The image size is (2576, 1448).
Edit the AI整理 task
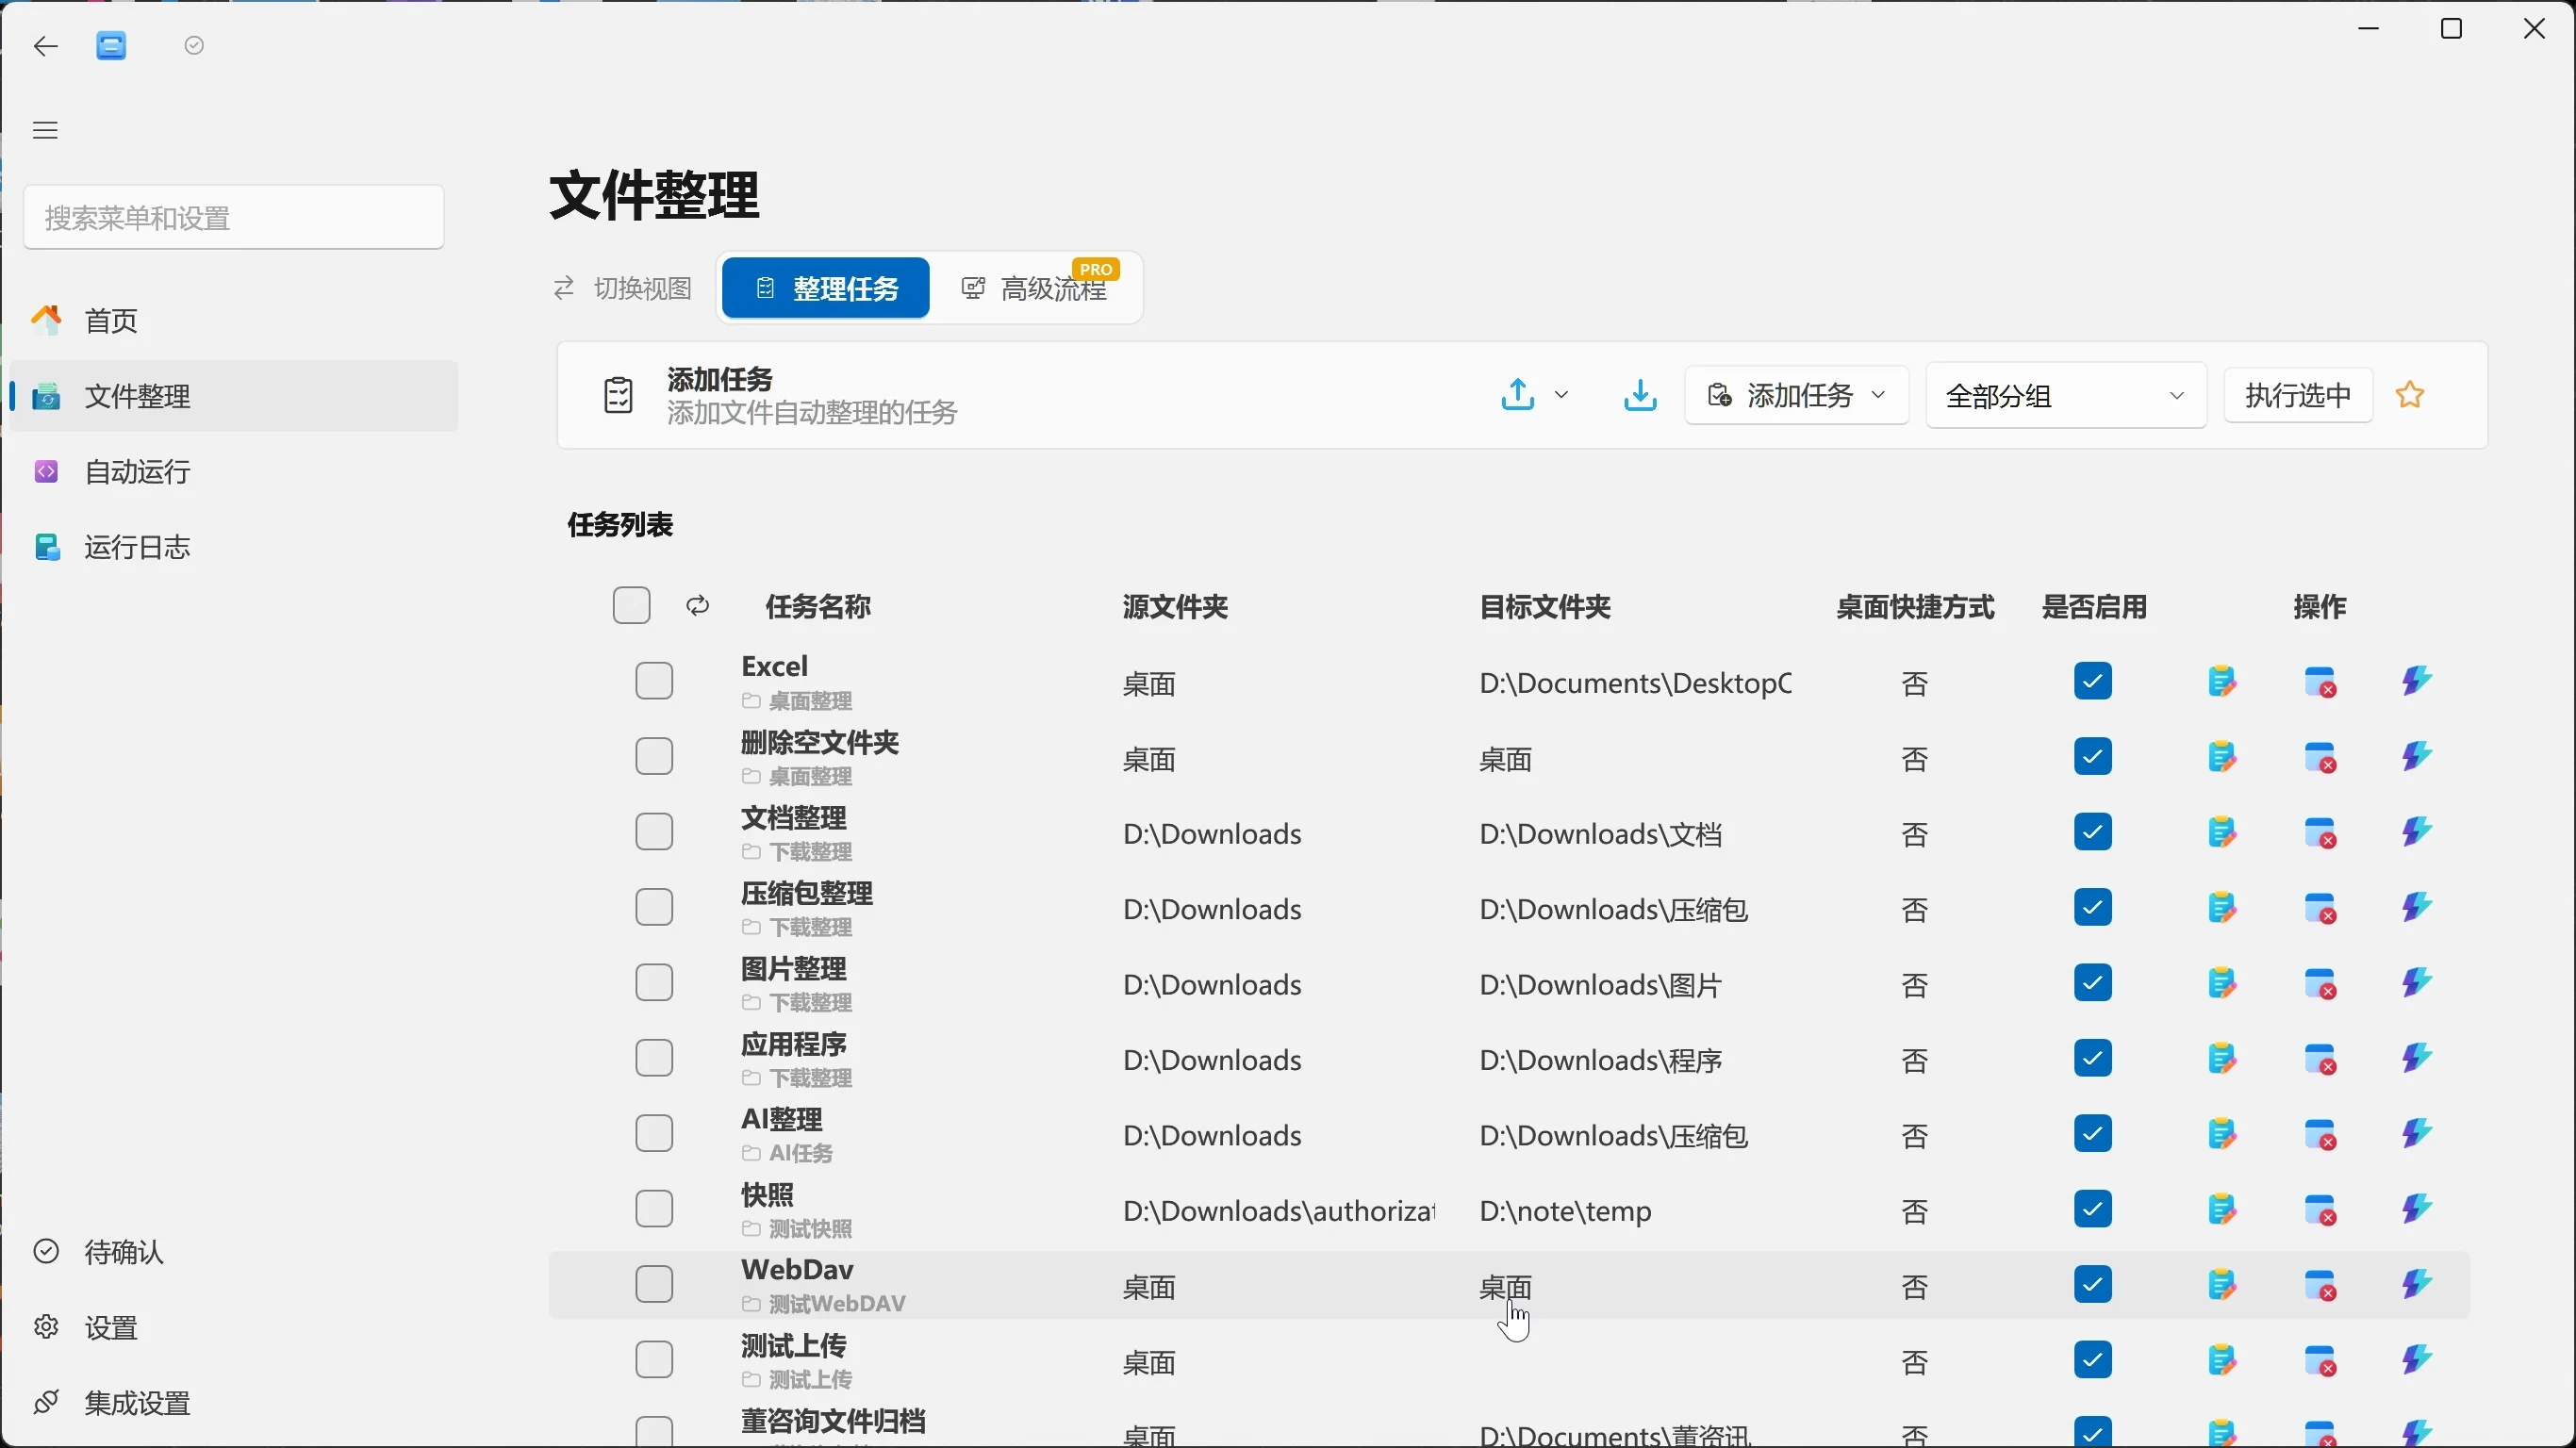2222,1134
